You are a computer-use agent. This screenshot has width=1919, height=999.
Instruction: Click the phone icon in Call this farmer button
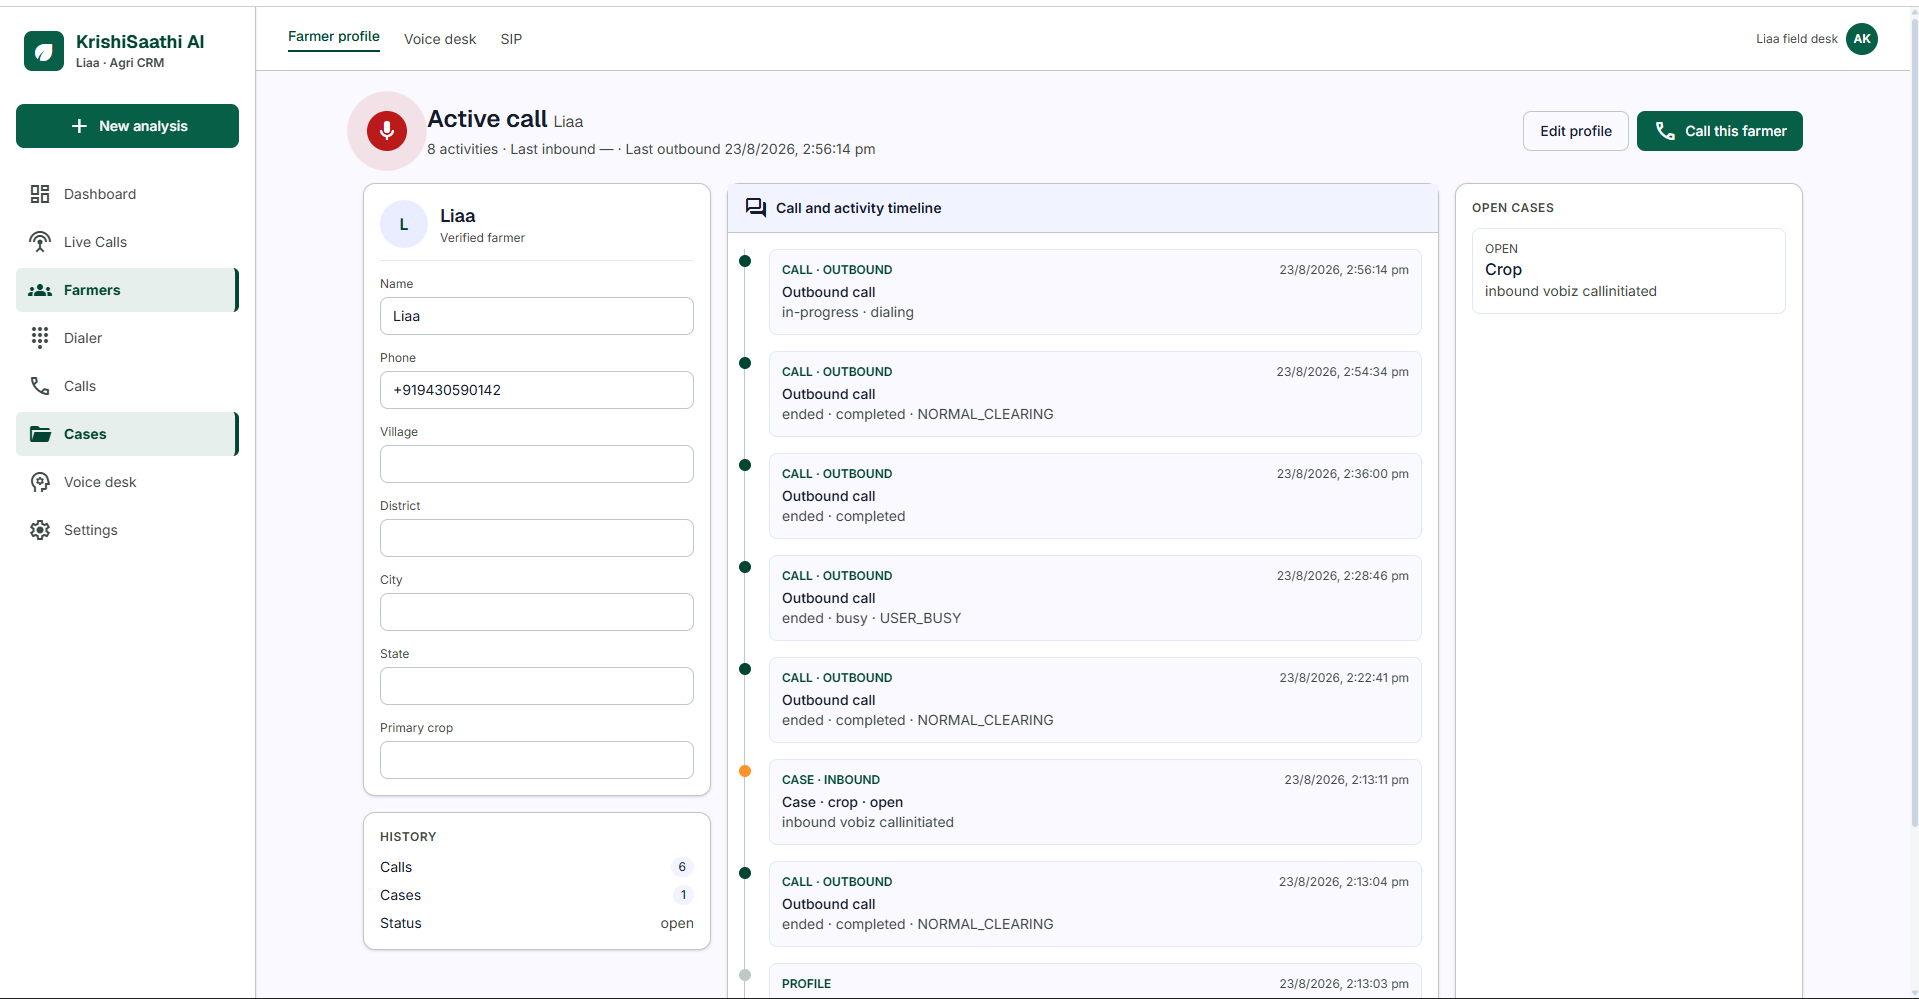point(1665,131)
